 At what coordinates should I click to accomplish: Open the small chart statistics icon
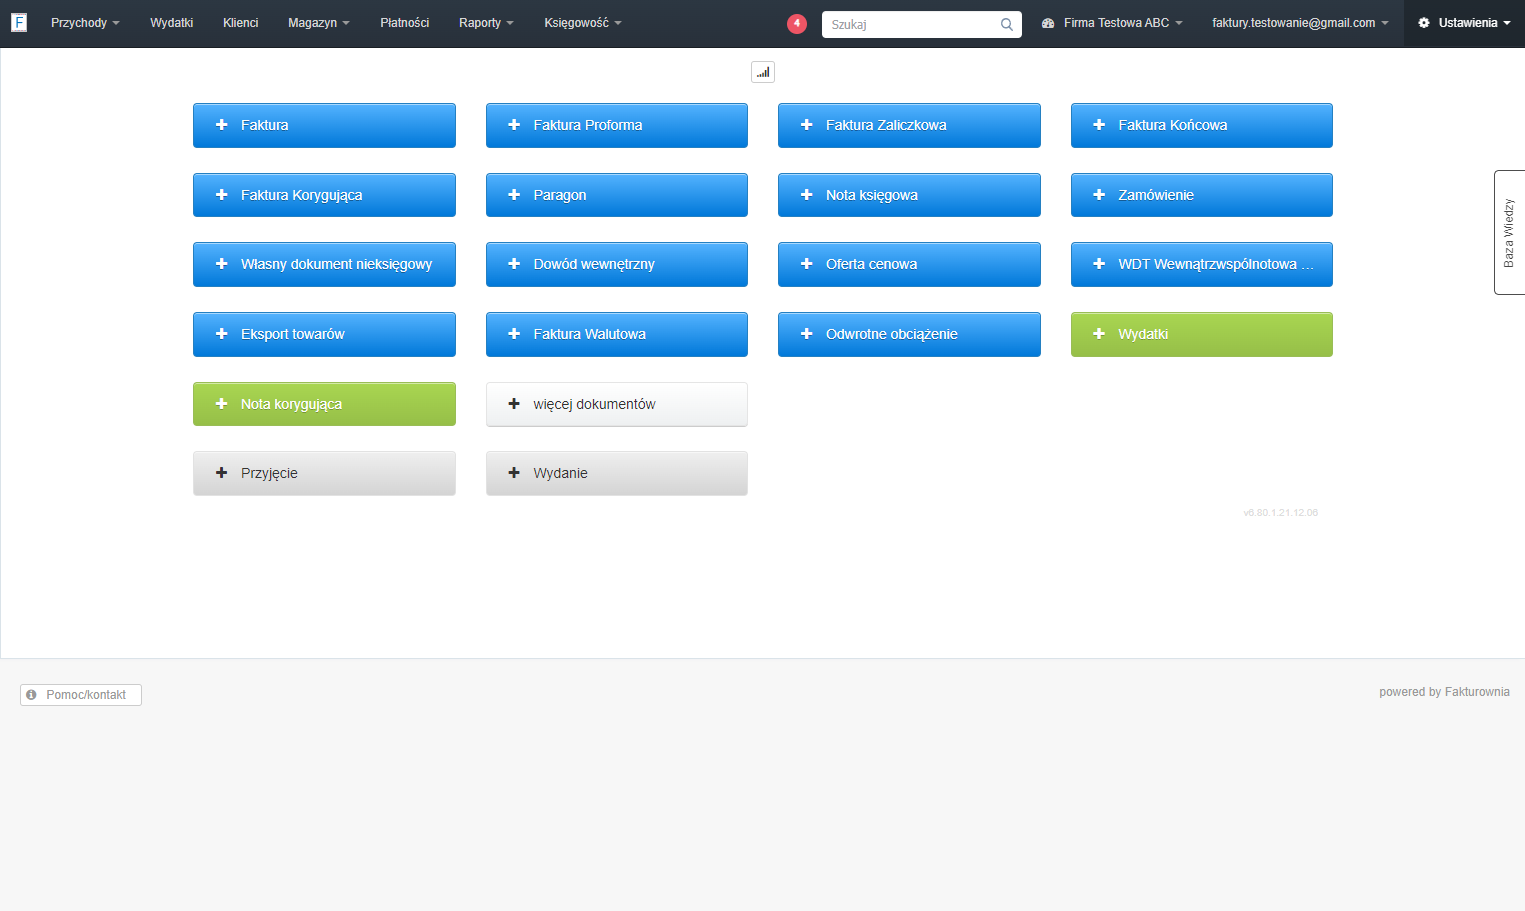pos(763,72)
